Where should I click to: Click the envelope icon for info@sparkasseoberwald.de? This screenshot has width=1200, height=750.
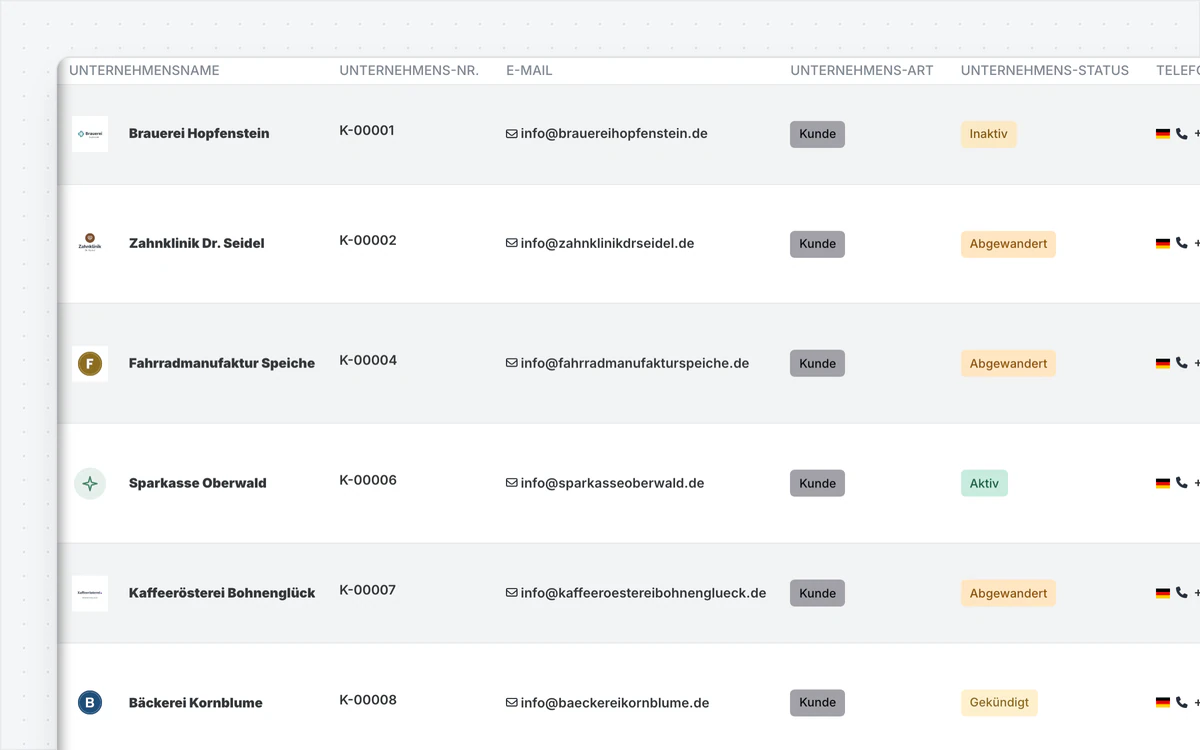click(512, 484)
